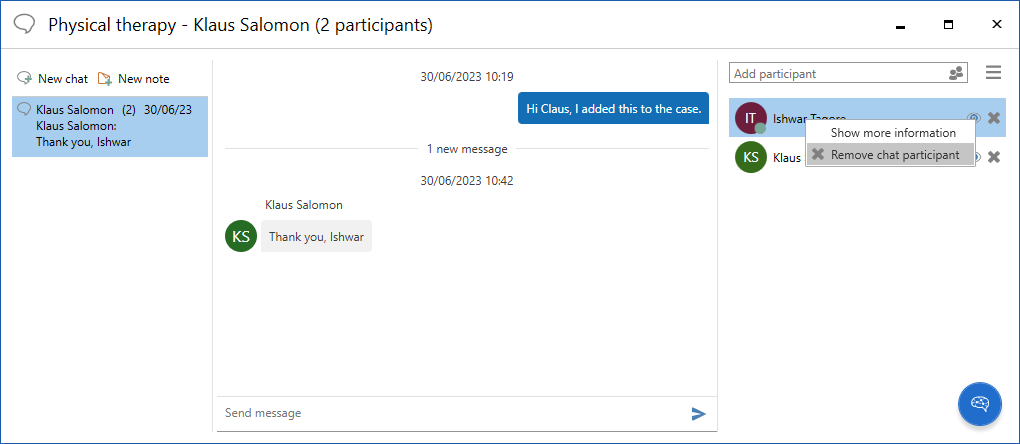1020x444 pixels.
Task: Click the 'Hi Claus' blue message bubble
Action: pos(613,108)
